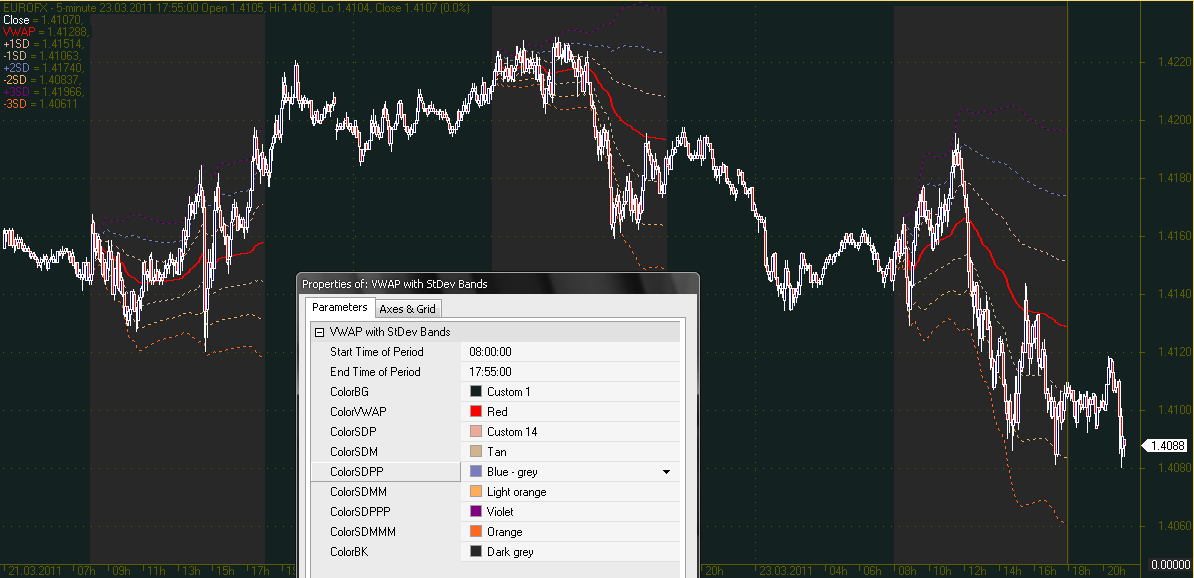Click the -3SD legend entry
The image size is (1194, 578).
pyautogui.click(x=40, y=104)
